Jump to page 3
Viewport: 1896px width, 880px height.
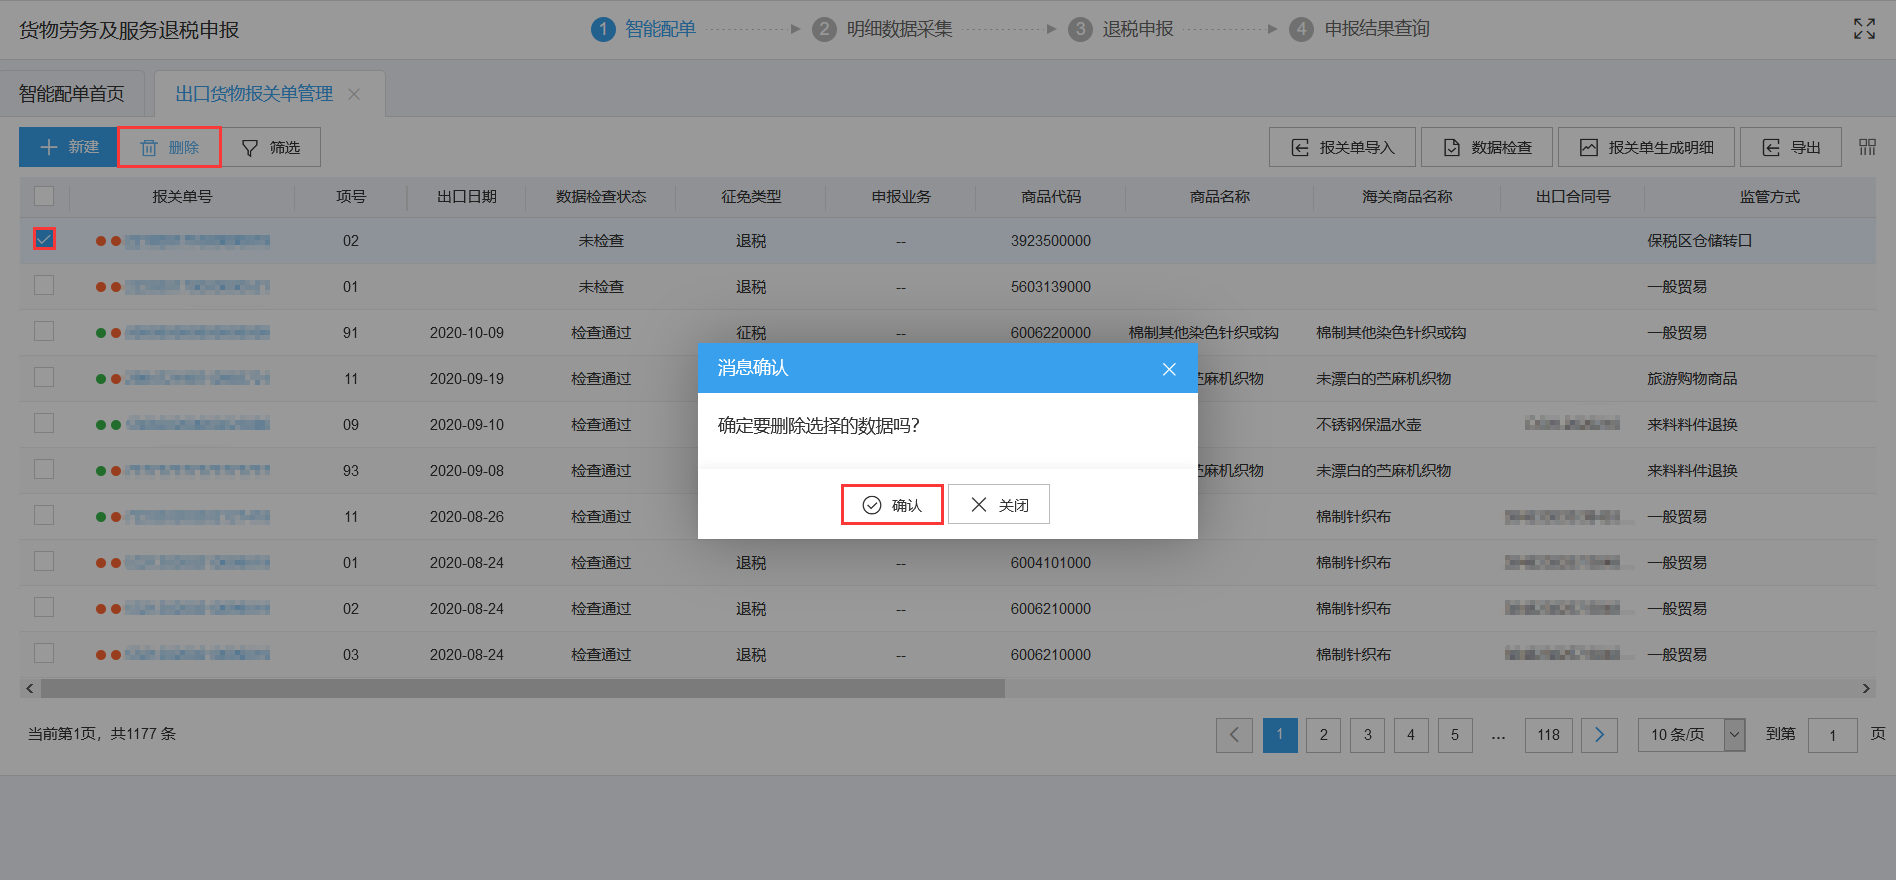pyautogui.click(x=1367, y=735)
